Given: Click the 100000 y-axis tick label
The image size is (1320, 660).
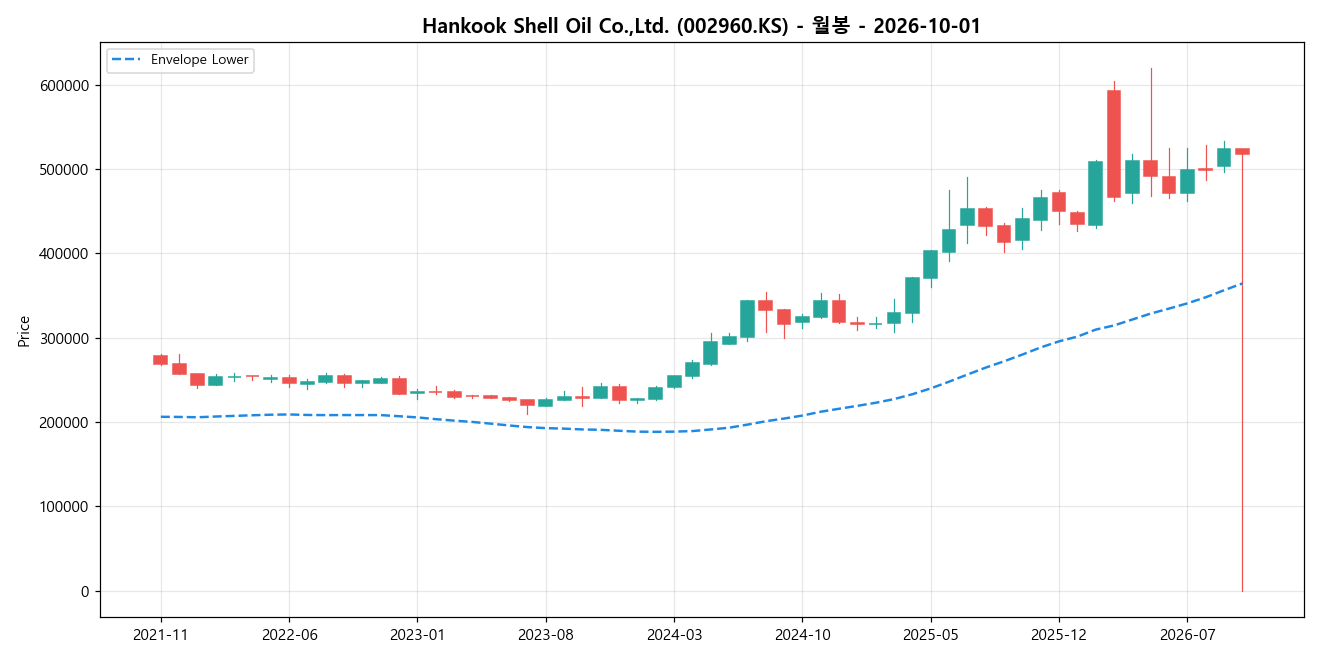Looking at the screenshot, I should point(66,507).
